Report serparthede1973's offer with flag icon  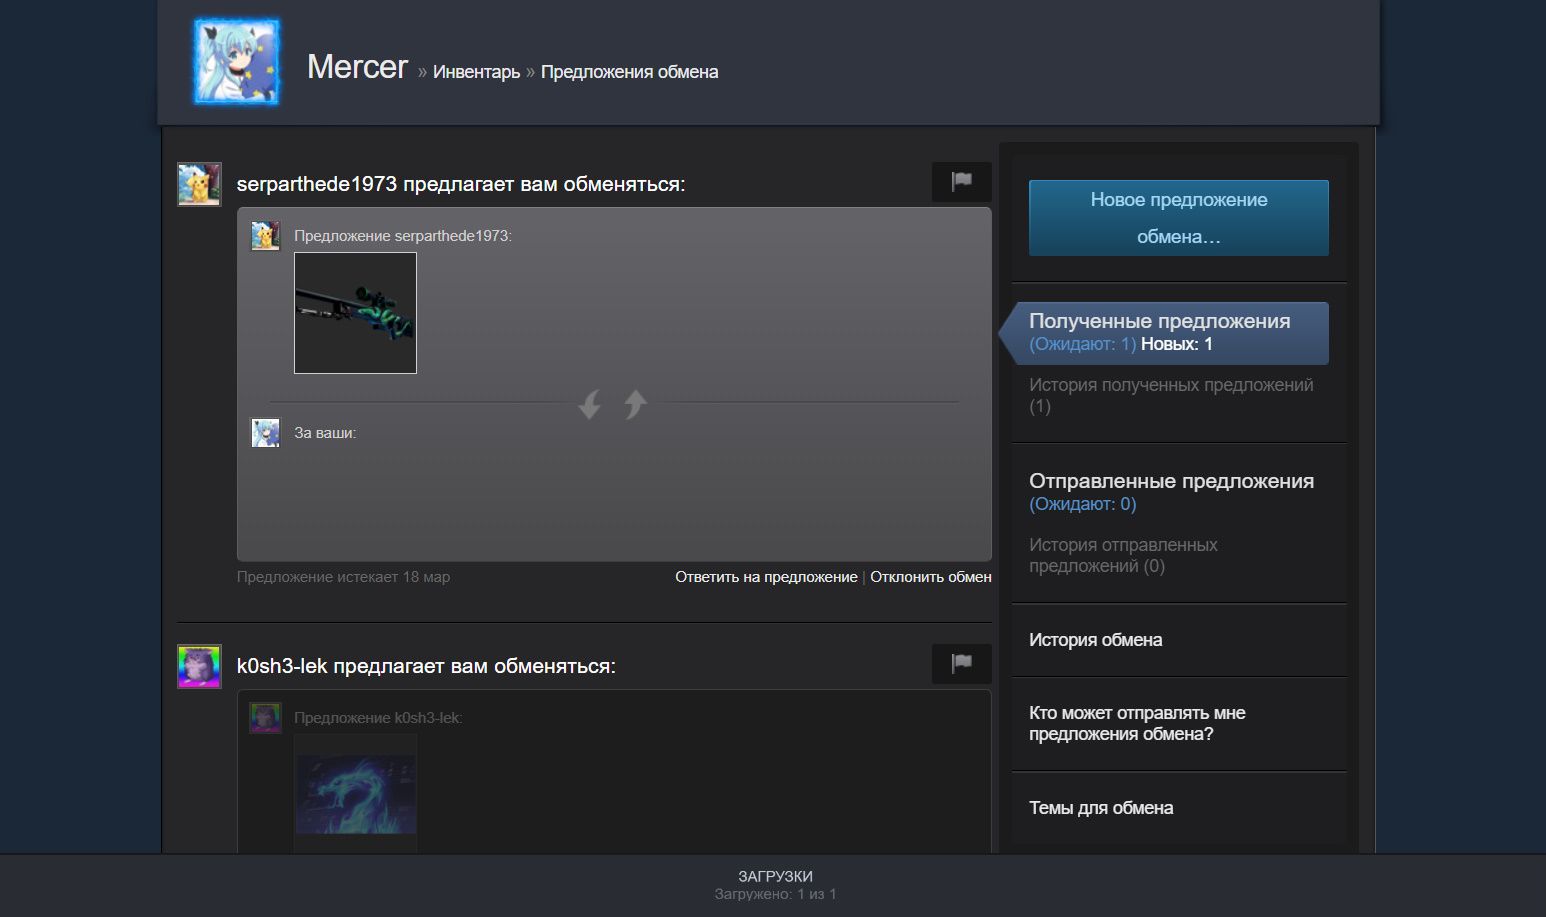pyautogui.click(x=961, y=182)
